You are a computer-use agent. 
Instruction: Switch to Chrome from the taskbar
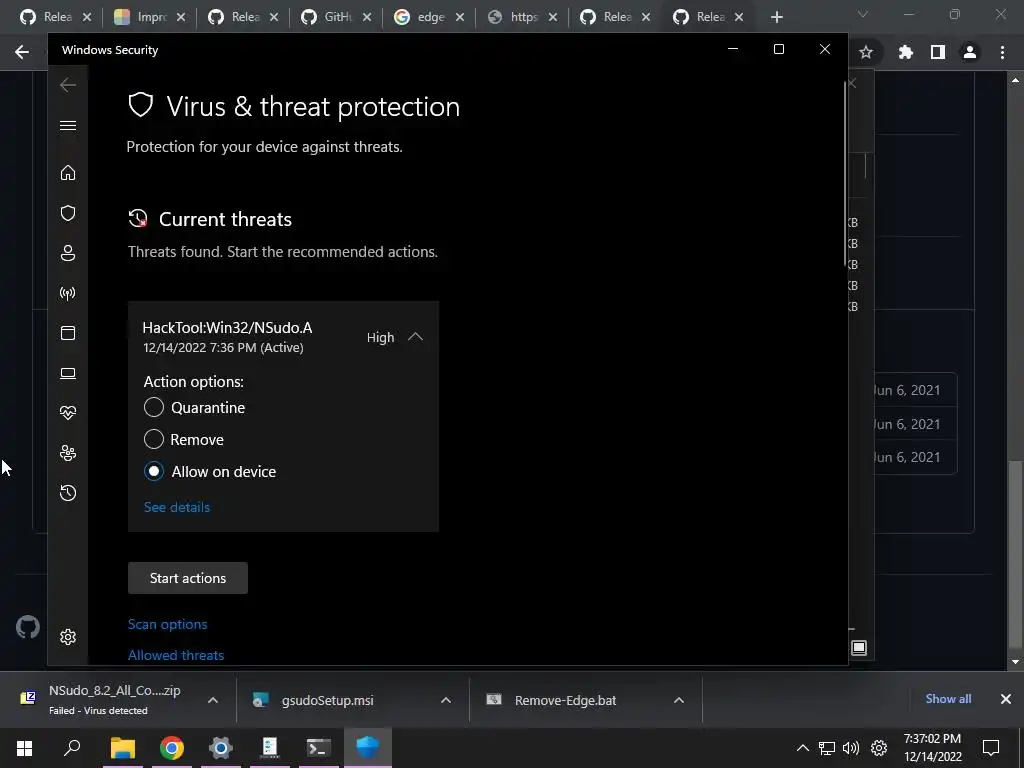click(x=172, y=748)
